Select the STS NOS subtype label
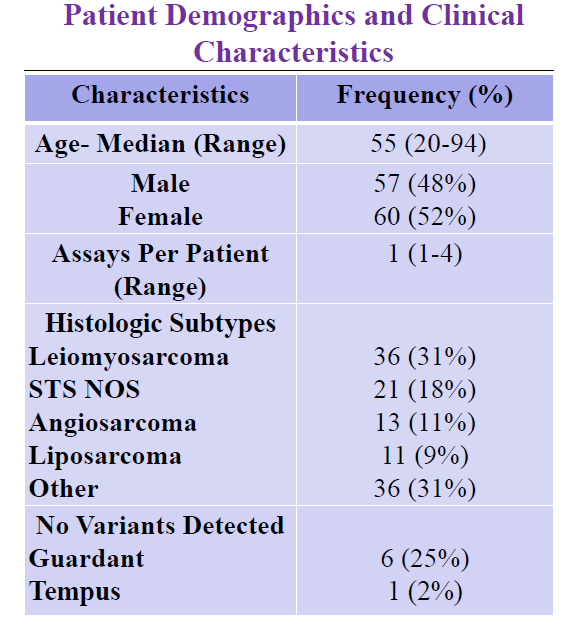 [x=84, y=389]
